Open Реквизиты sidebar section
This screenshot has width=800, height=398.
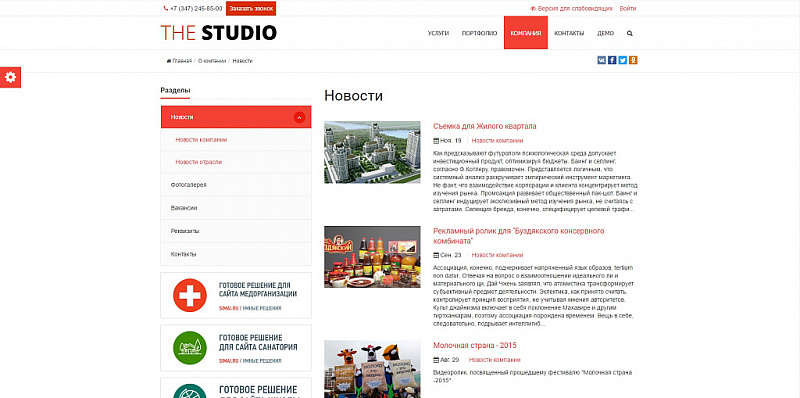pyautogui.click(x=236, y=231)
